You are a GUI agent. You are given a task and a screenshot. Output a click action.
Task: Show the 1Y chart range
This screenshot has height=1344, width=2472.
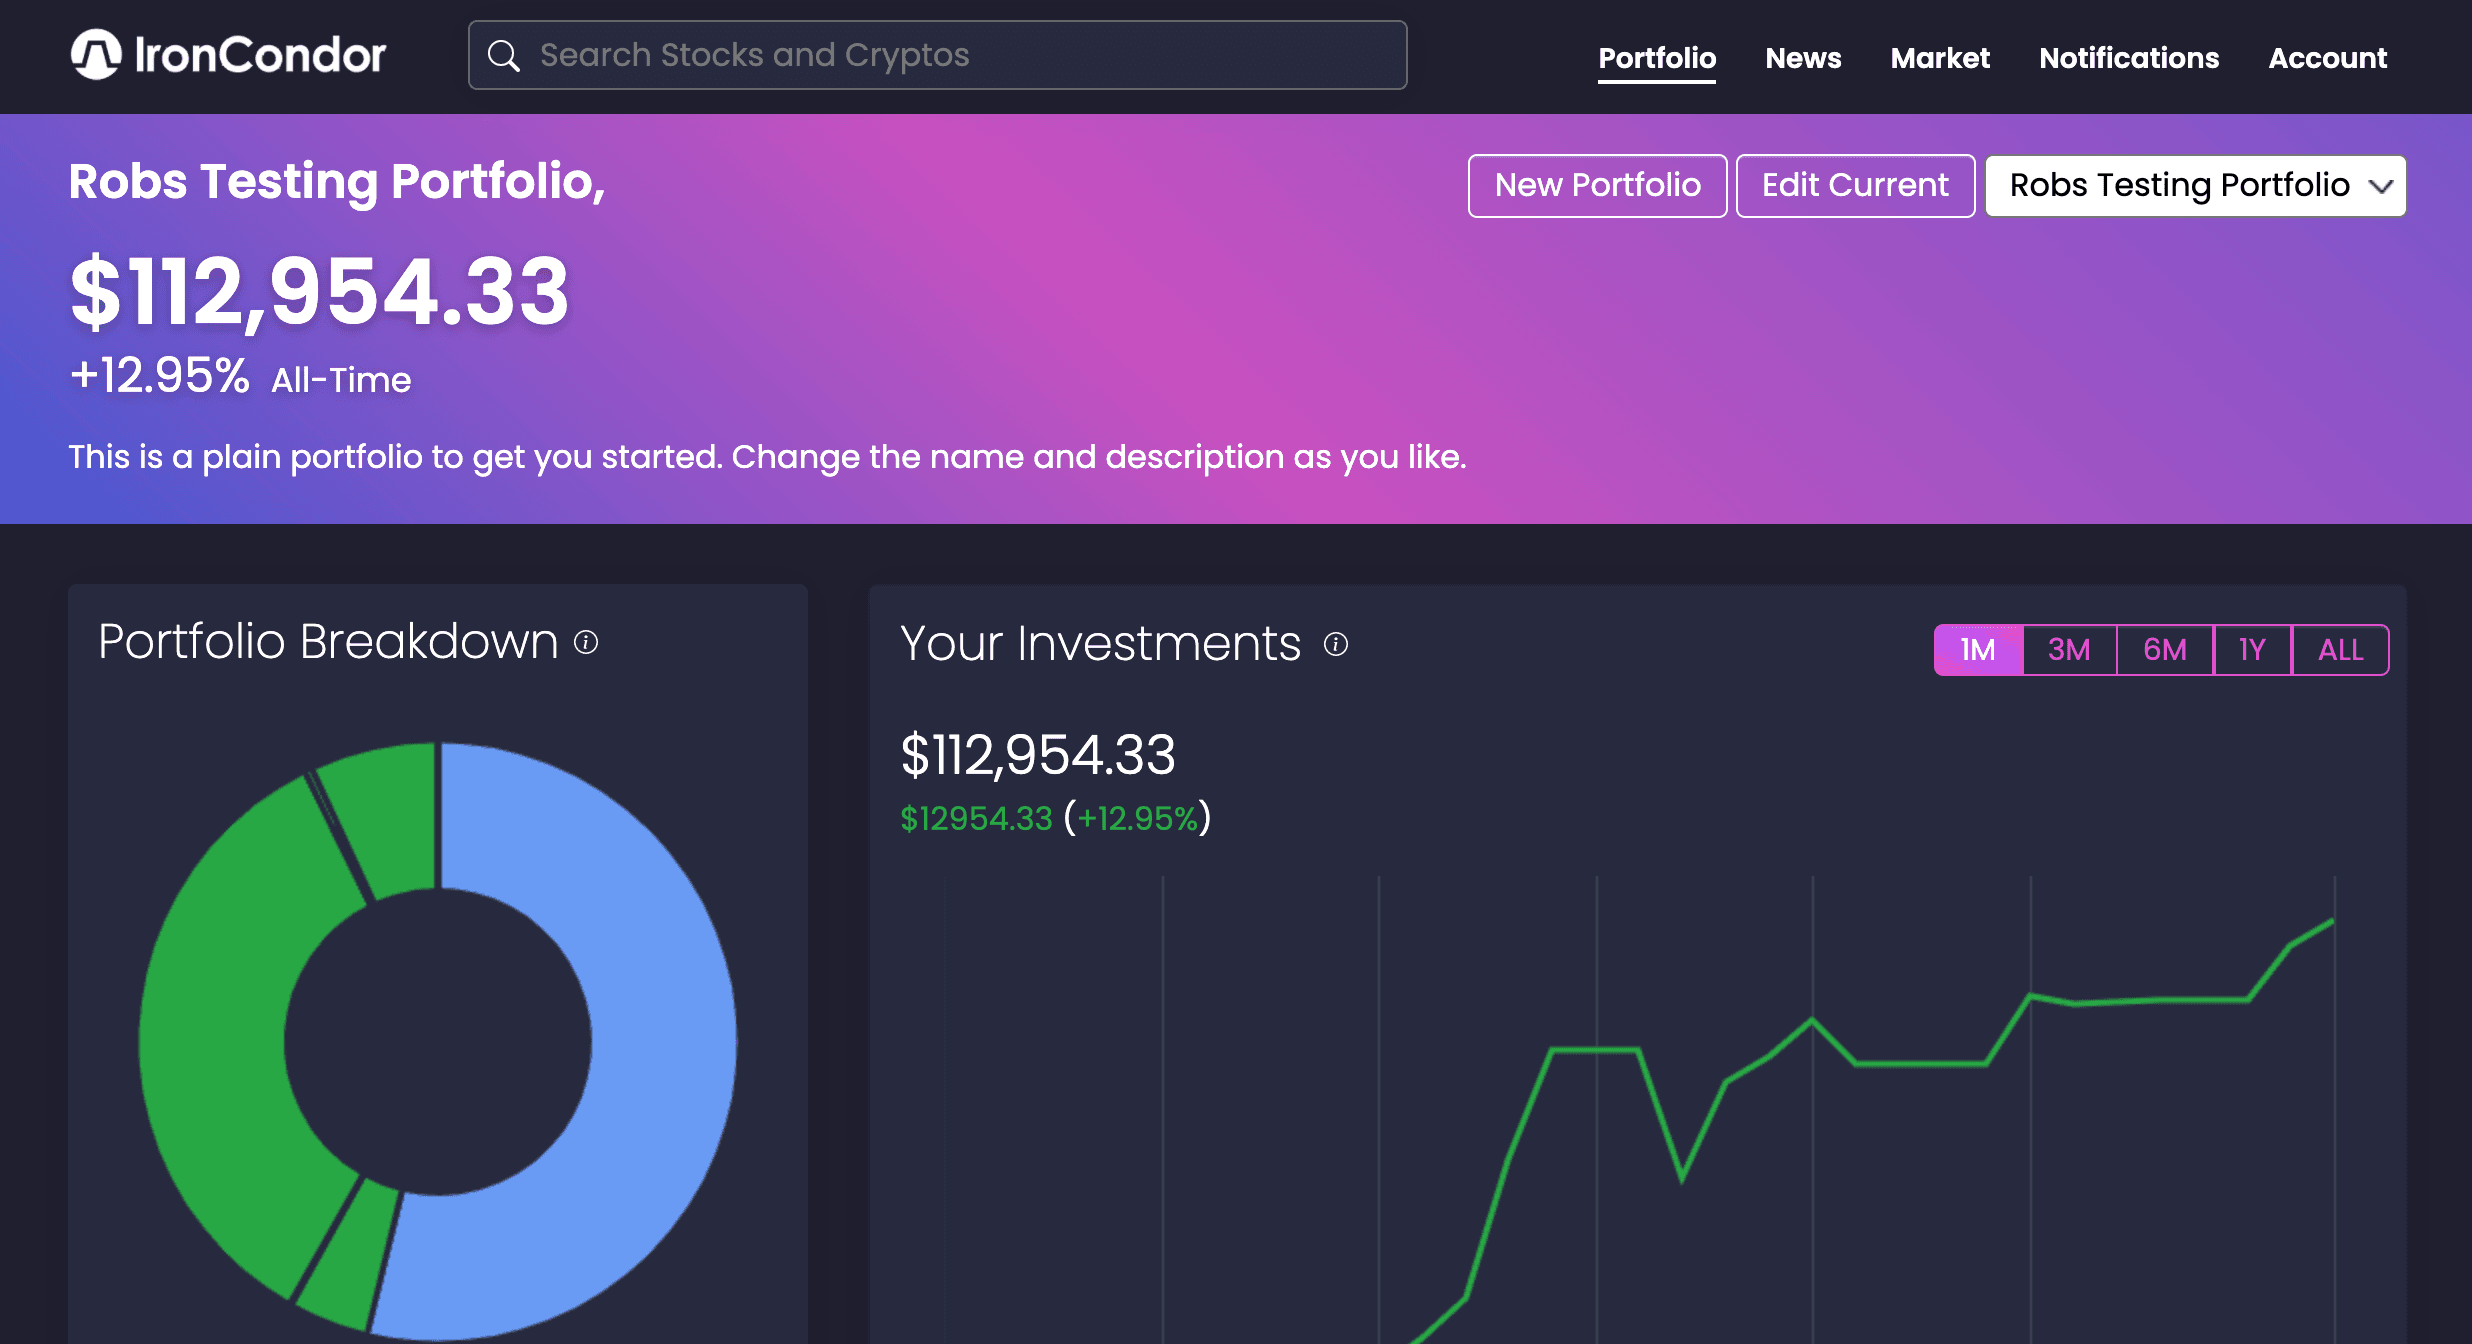[x=2252, y=650]
